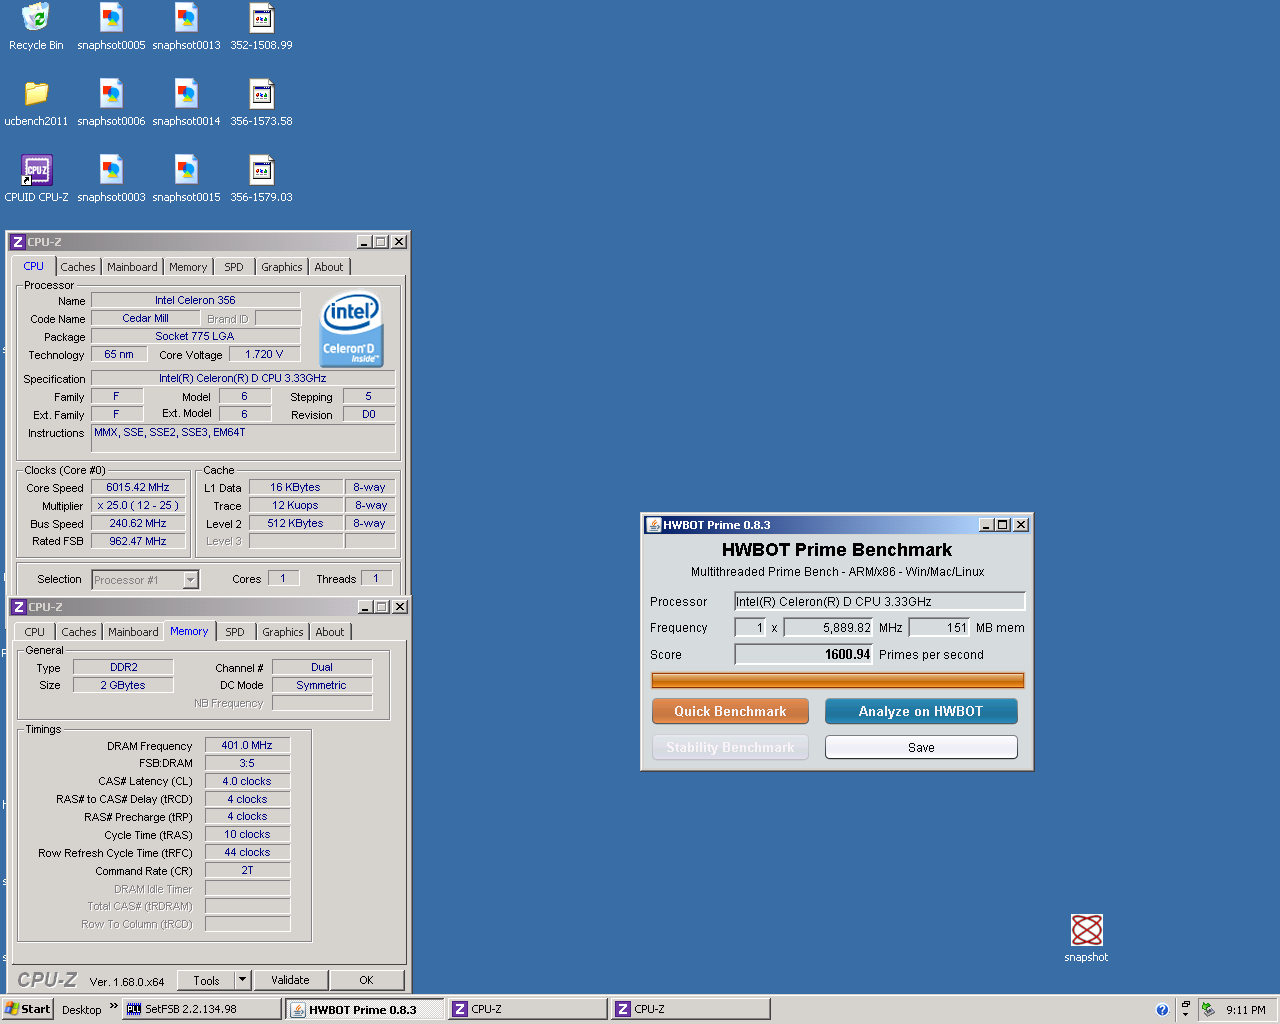Select HWBOT Prime 0.8.3 in taskbar

(366, 1010)
